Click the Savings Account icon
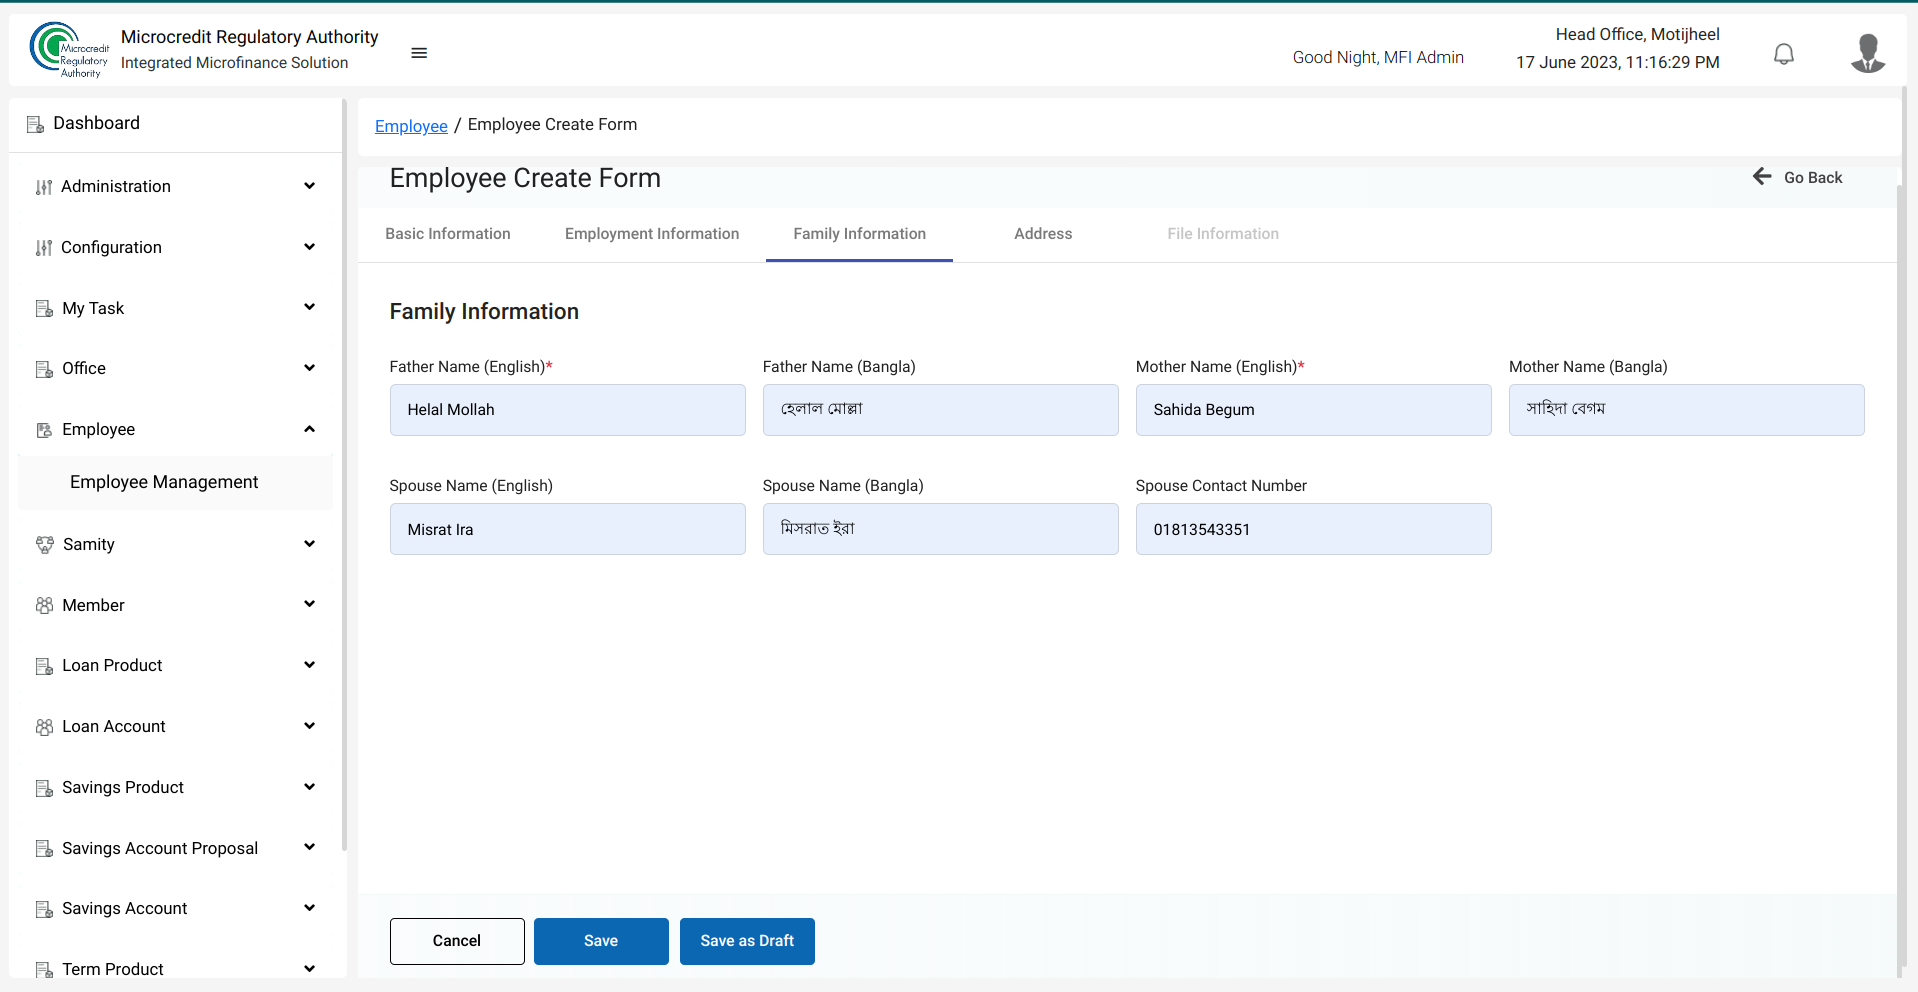1918x992 pixels. point(44,909)
